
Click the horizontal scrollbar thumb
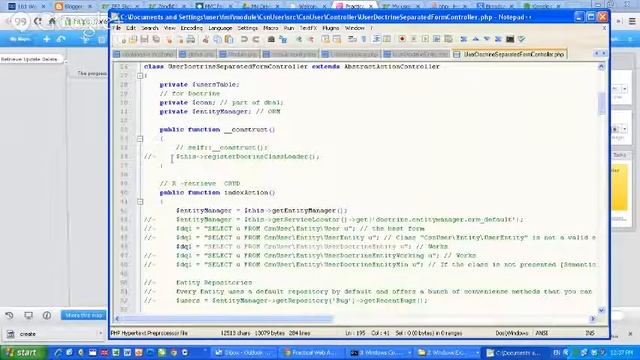(x=227, y=318)
